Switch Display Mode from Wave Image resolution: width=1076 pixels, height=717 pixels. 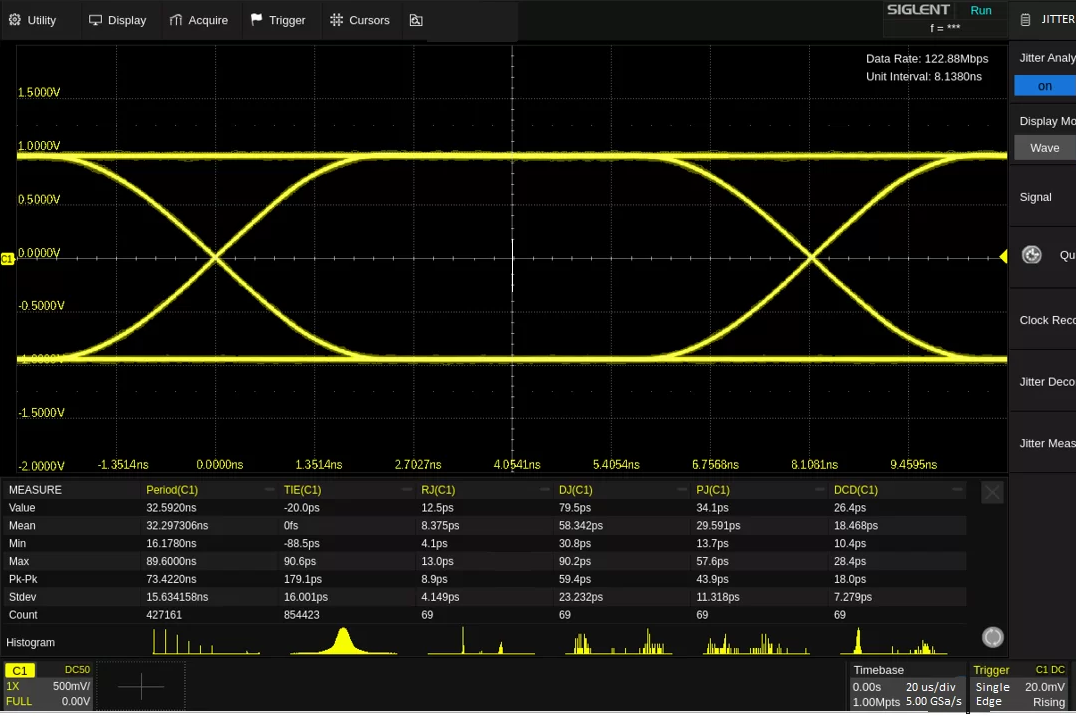coord(1044,147)
